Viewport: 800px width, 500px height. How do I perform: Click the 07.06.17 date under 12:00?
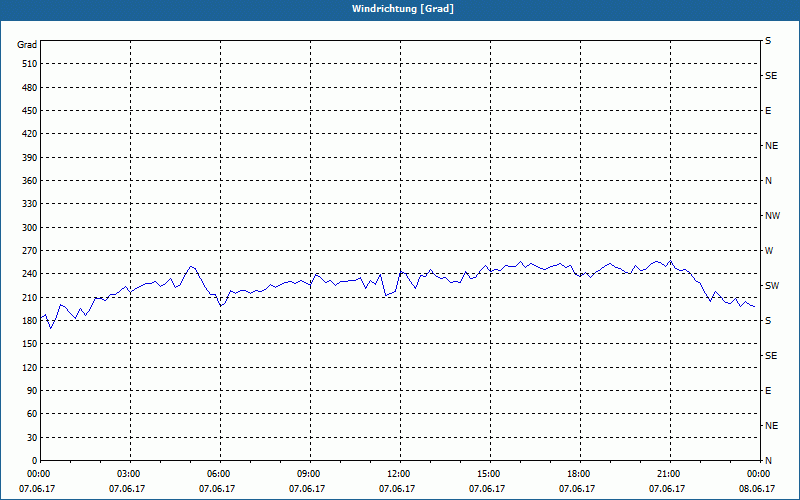tap(396, 489)
